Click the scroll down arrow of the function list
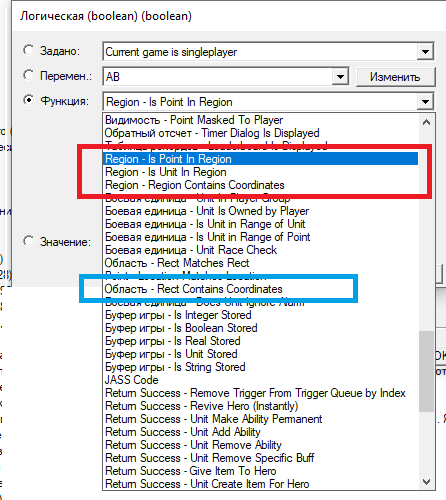The image size is (446, 500). (x=426, y=482)
